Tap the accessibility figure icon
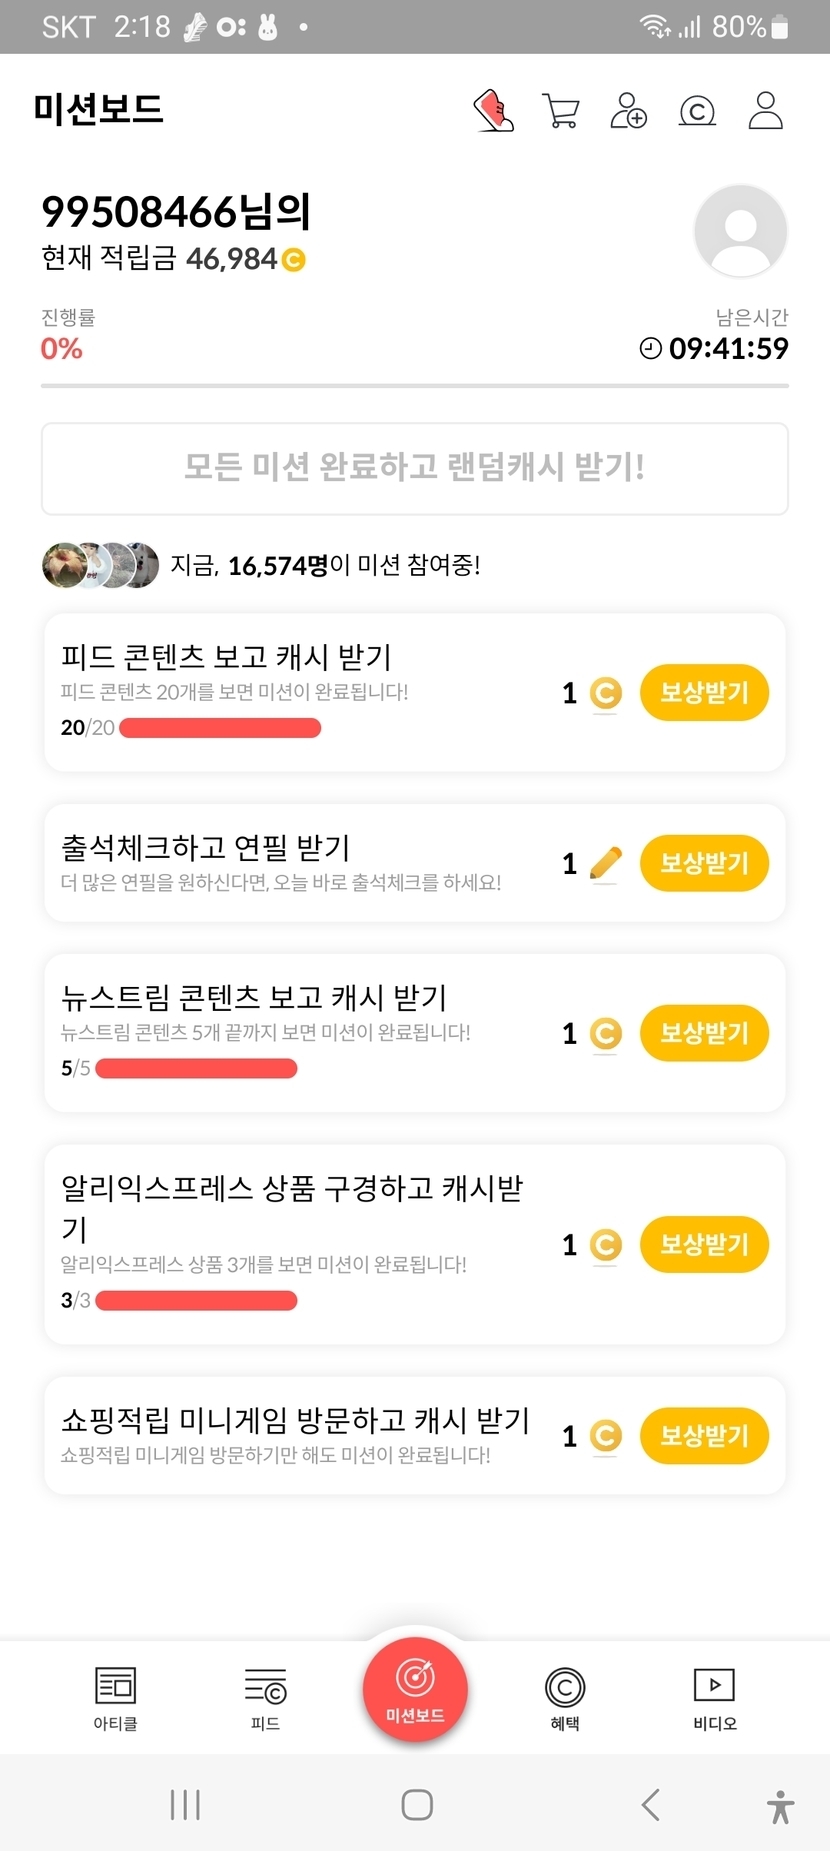This screenshot has height=1851, width=830. pos(780,1807)
